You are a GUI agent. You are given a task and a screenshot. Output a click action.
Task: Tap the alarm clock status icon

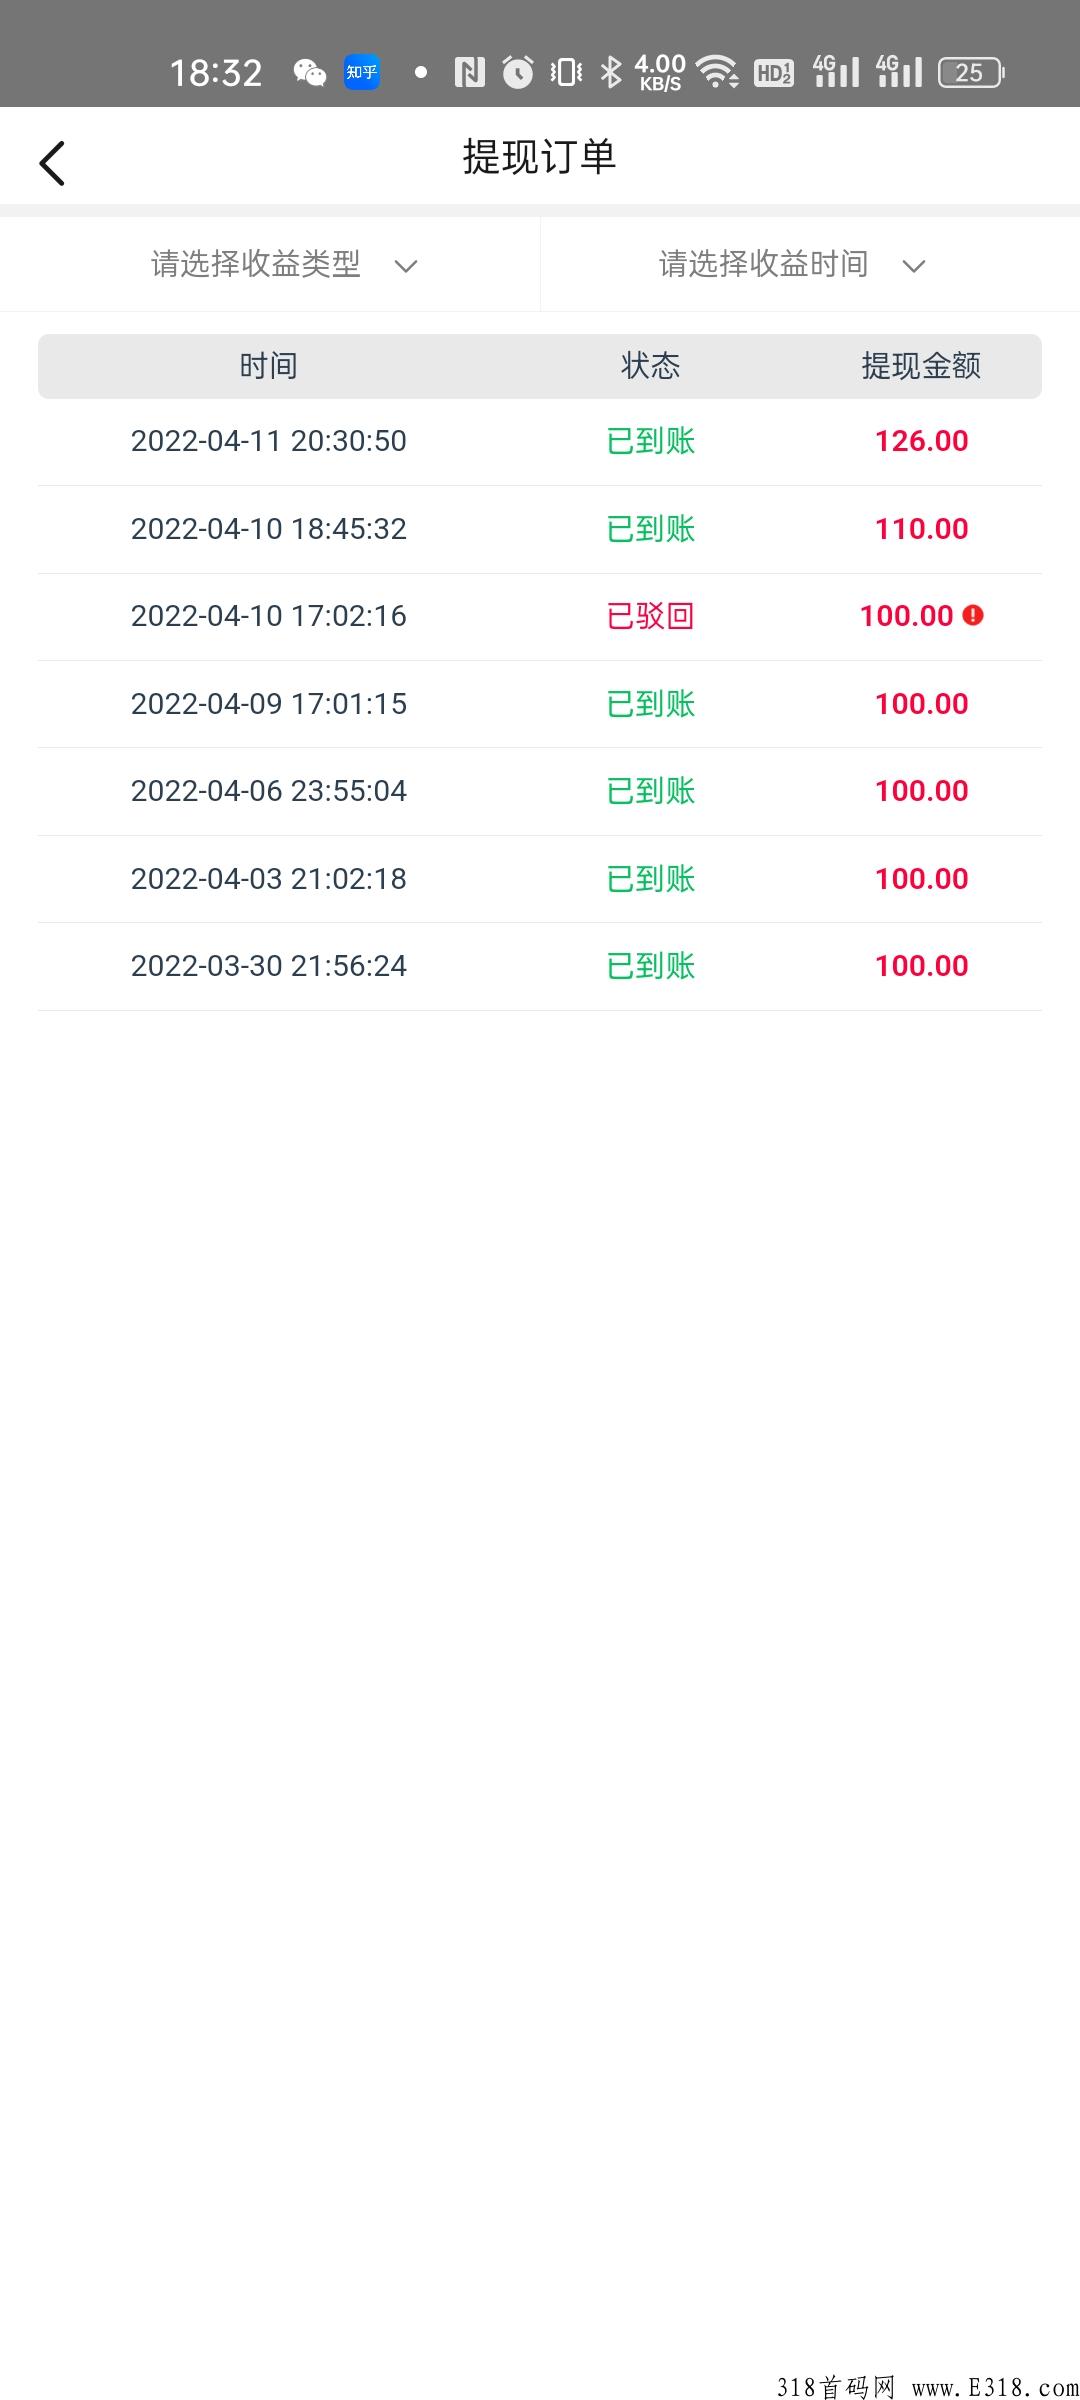coord(517,72)
